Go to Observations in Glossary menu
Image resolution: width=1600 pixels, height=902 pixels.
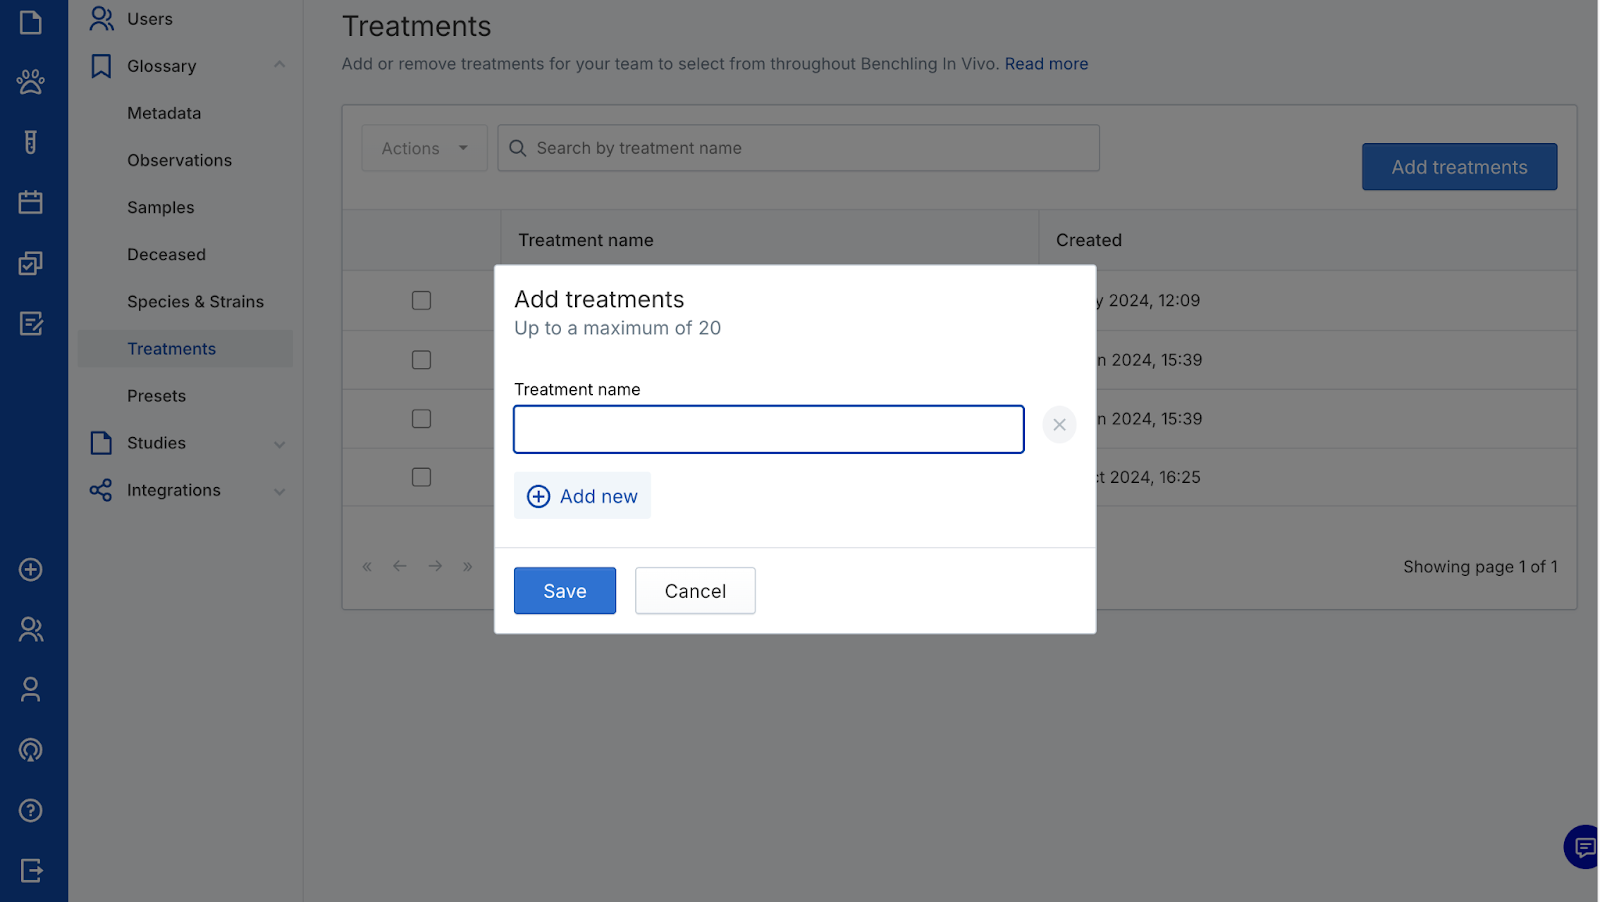point(179,160)
